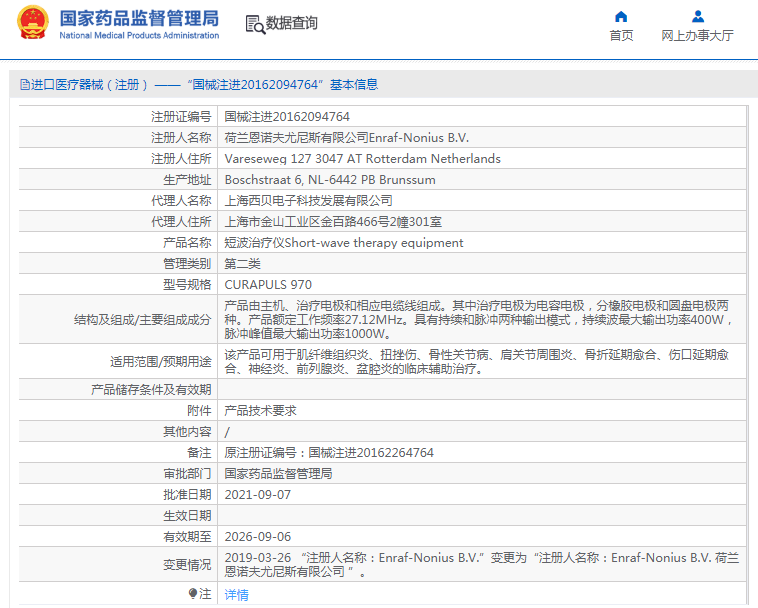
Task: Click the expiry date 2026-09-06
Action: [258, 536]
